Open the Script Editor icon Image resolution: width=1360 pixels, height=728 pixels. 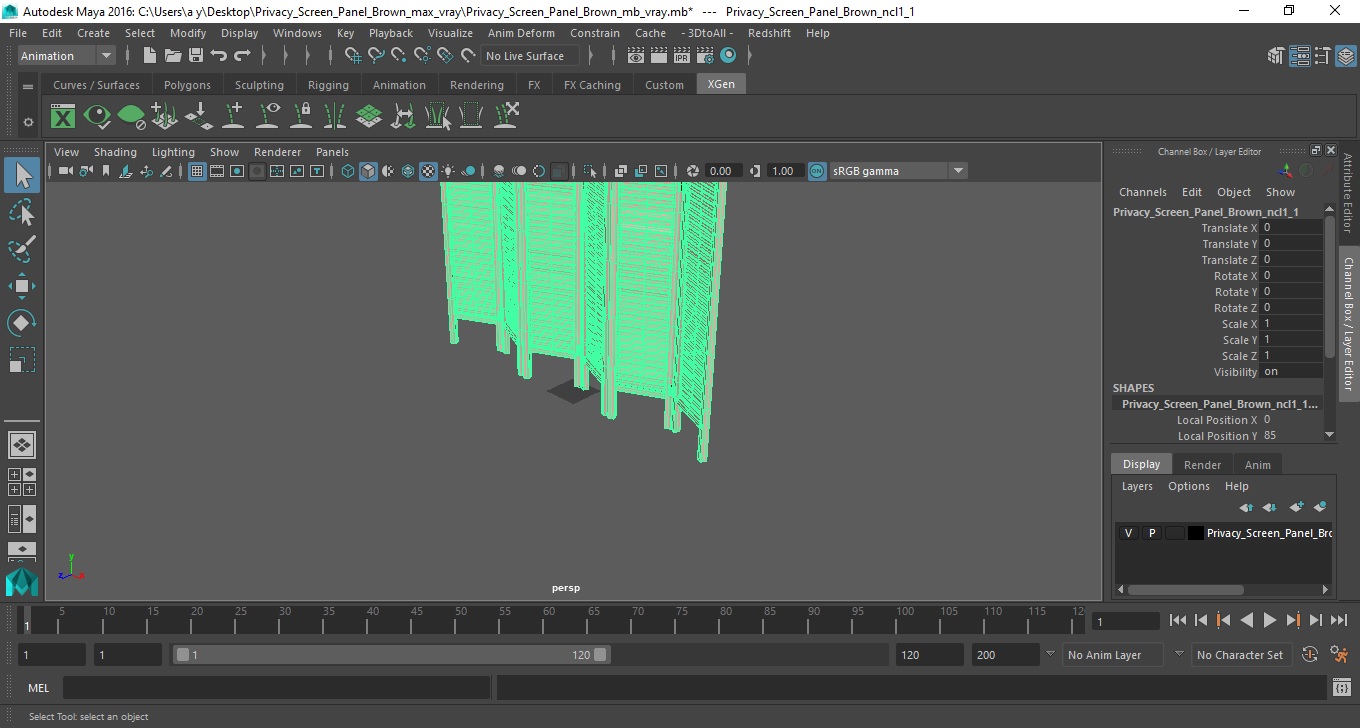pos(1342,688)
